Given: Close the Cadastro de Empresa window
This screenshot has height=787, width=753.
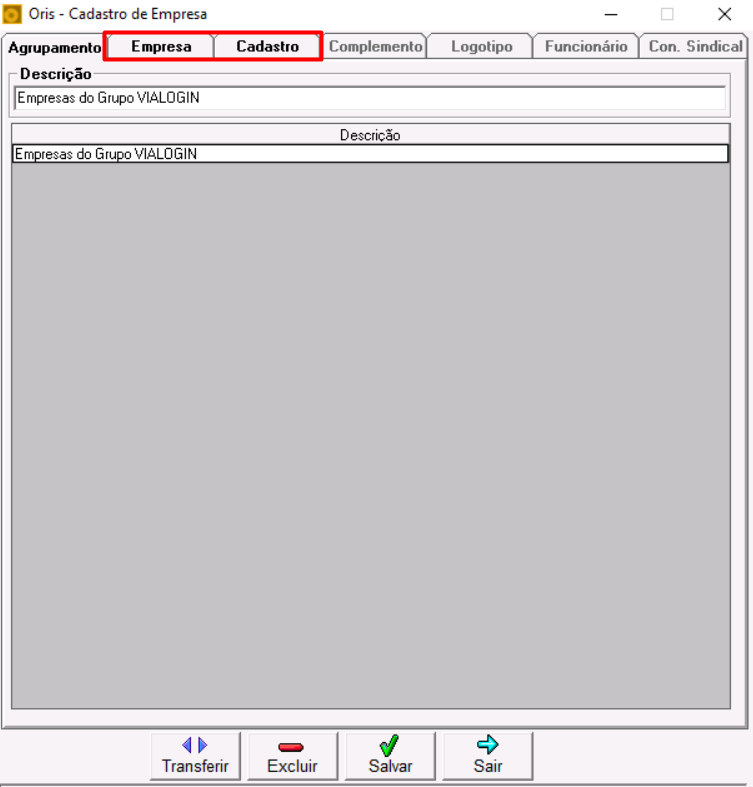Looking at the screenshot, I should (x=724, y=15).
